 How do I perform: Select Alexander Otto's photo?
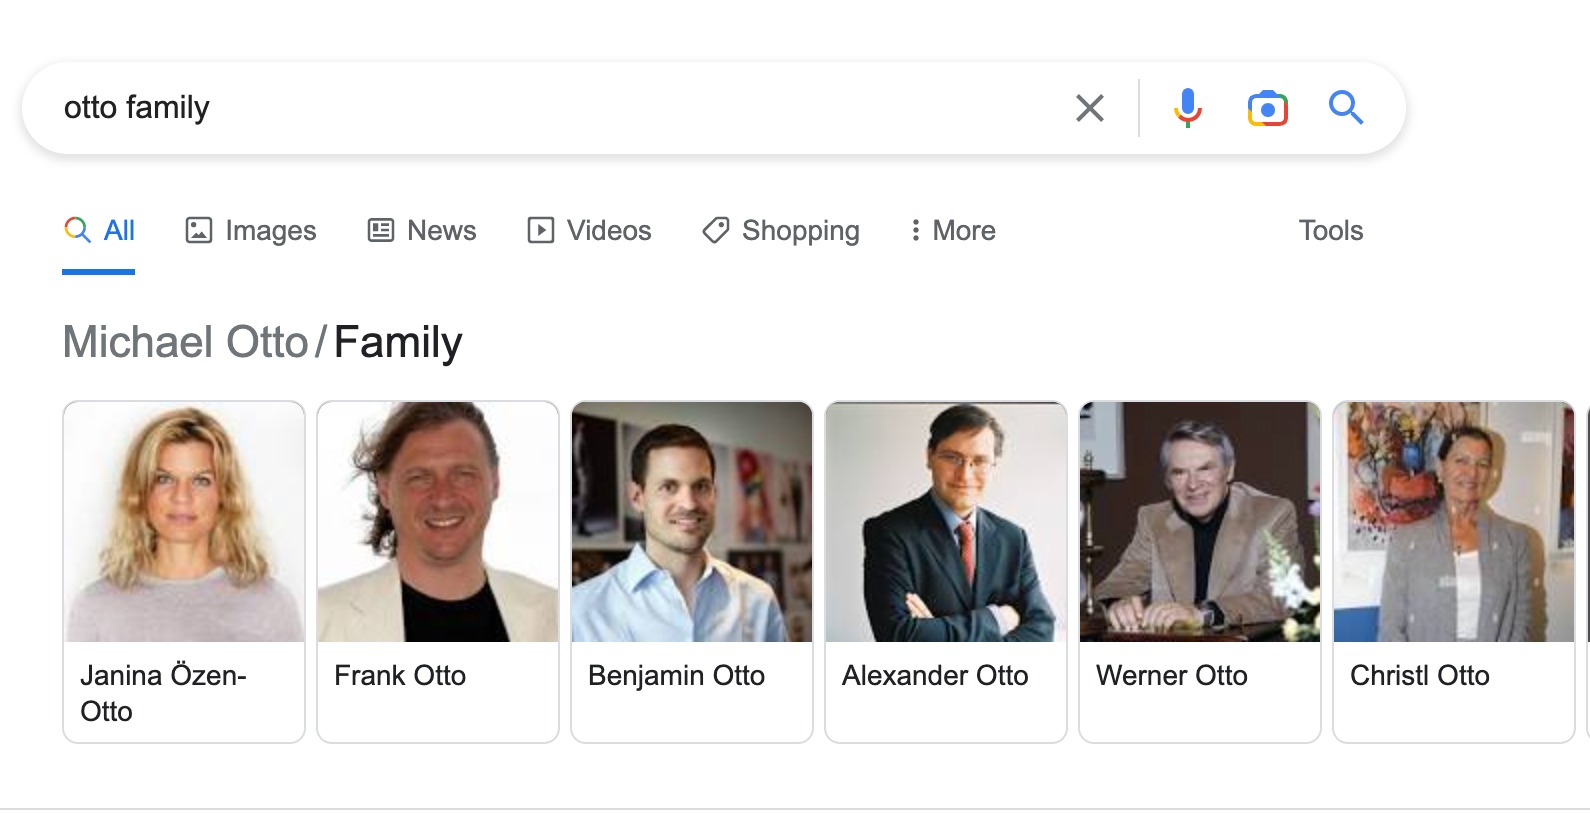pyautogui.click(x=945, y=521)
